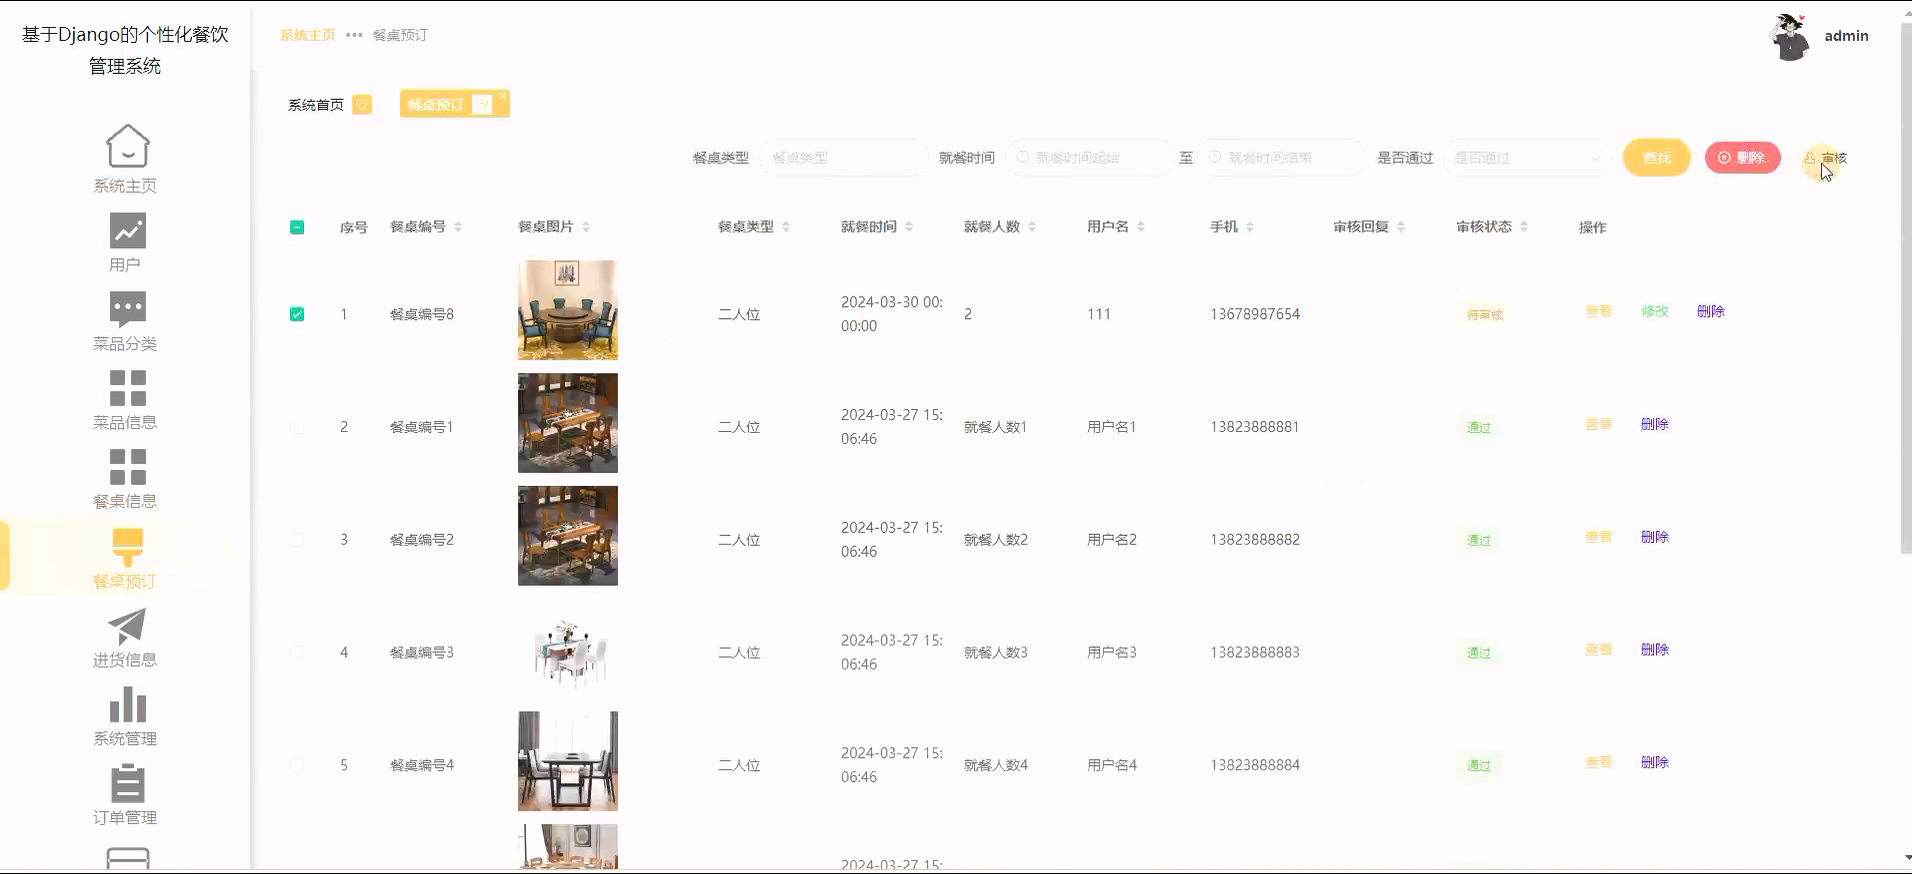Open the admin account menu
The width and height of the screenshot is (1912, 874).
1819,36
